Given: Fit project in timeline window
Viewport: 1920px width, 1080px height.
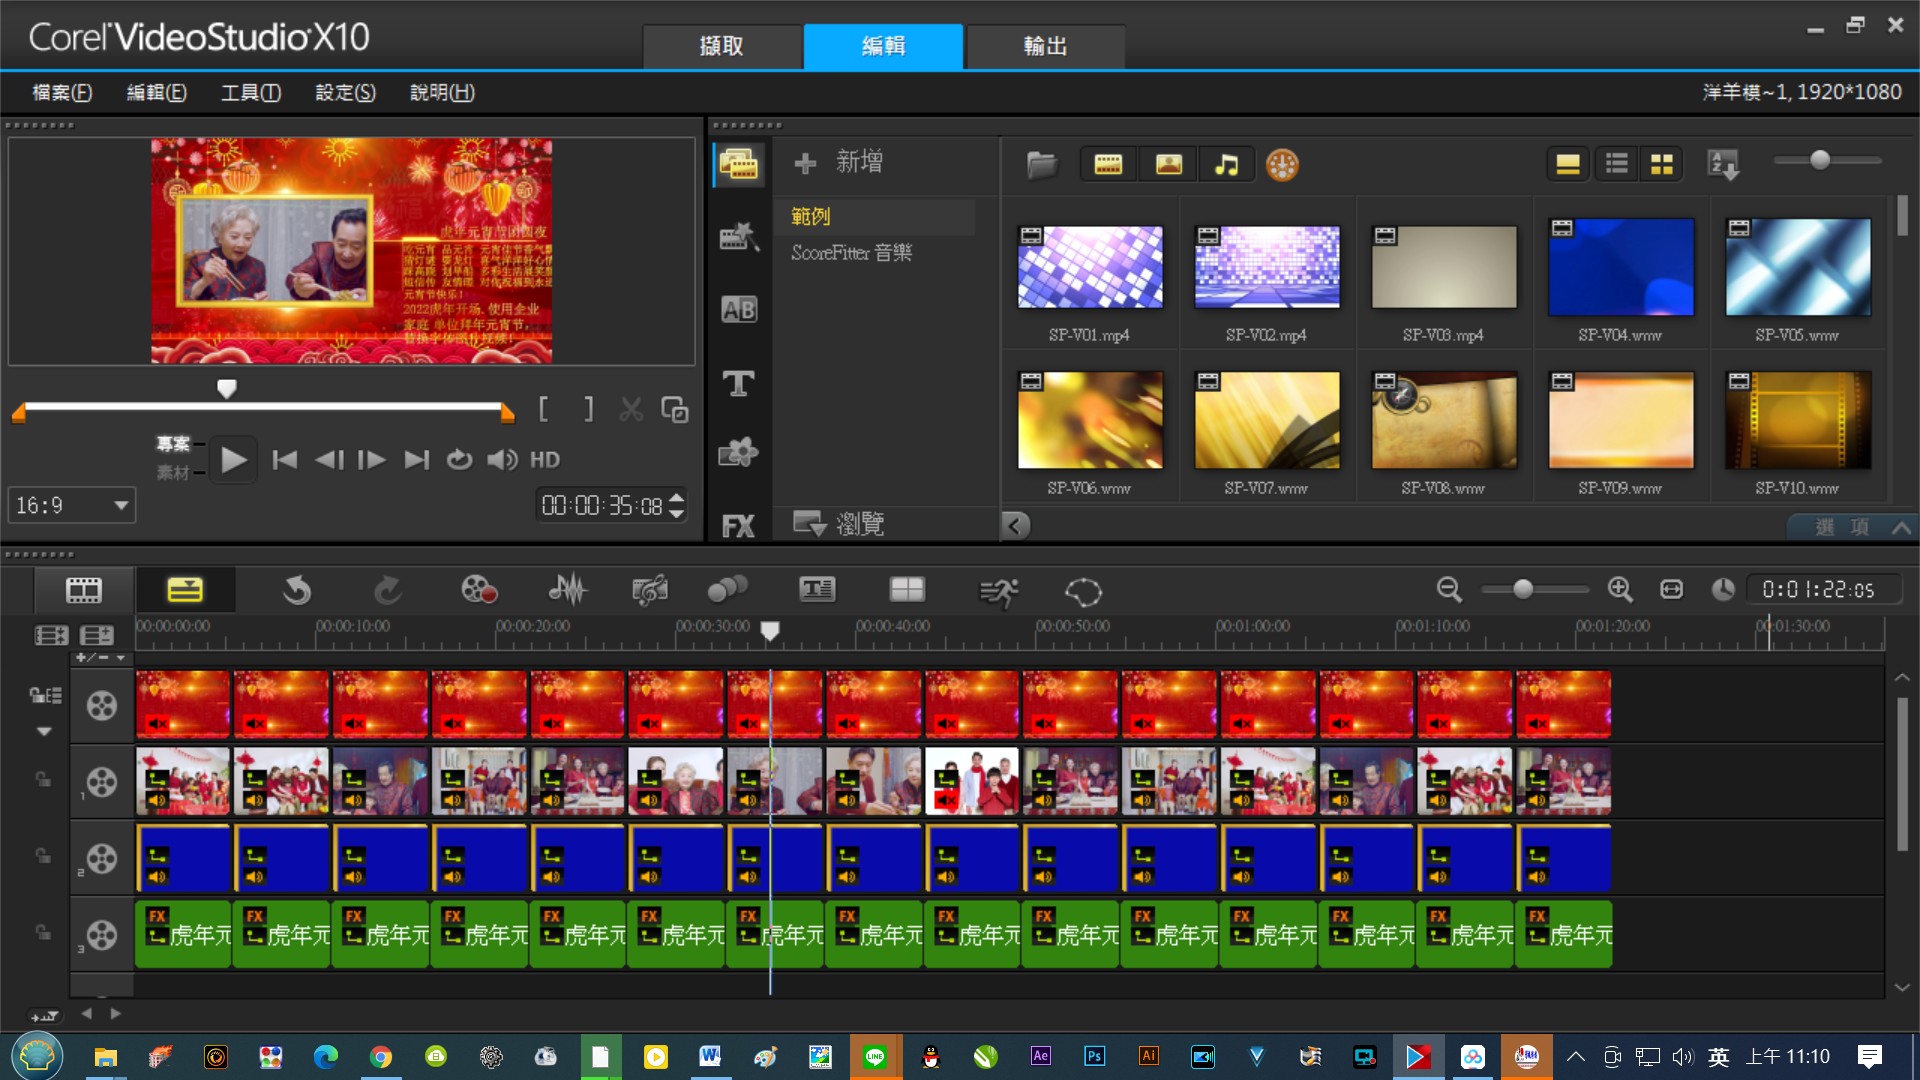Looking at the screenshot, I should (1672, 590).
